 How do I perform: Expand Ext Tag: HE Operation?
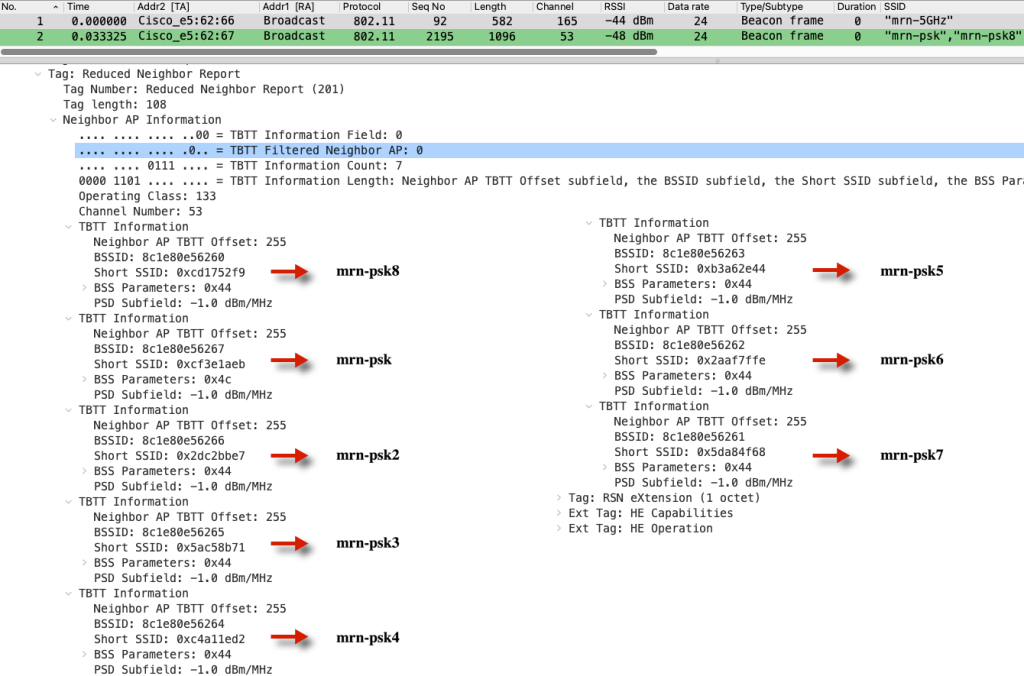[x=559, y=529]
